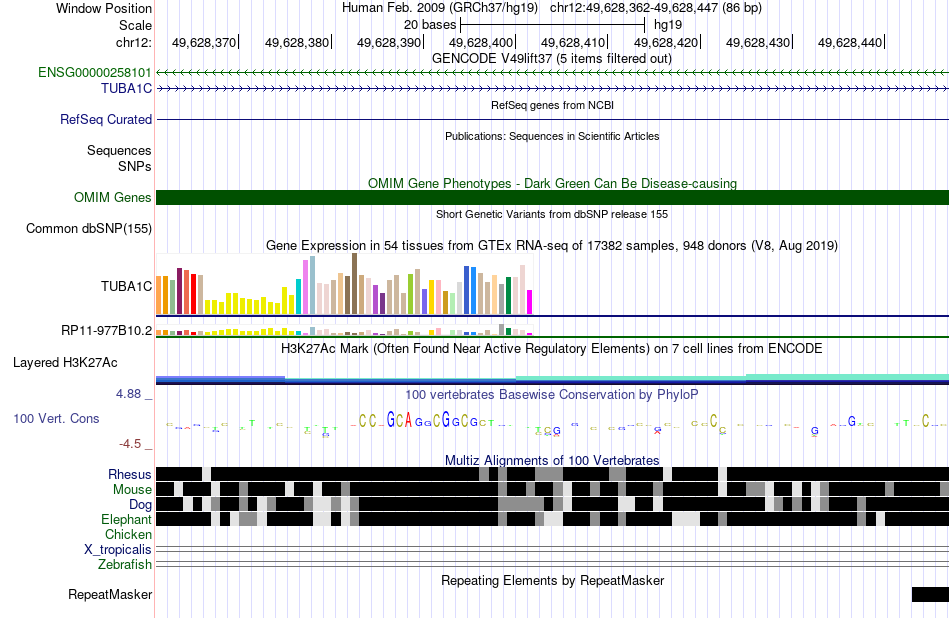This screenshot has height=618, width=950.
Task: Click the Rhesus alignment block row
Action: click(x=553, y=474)
